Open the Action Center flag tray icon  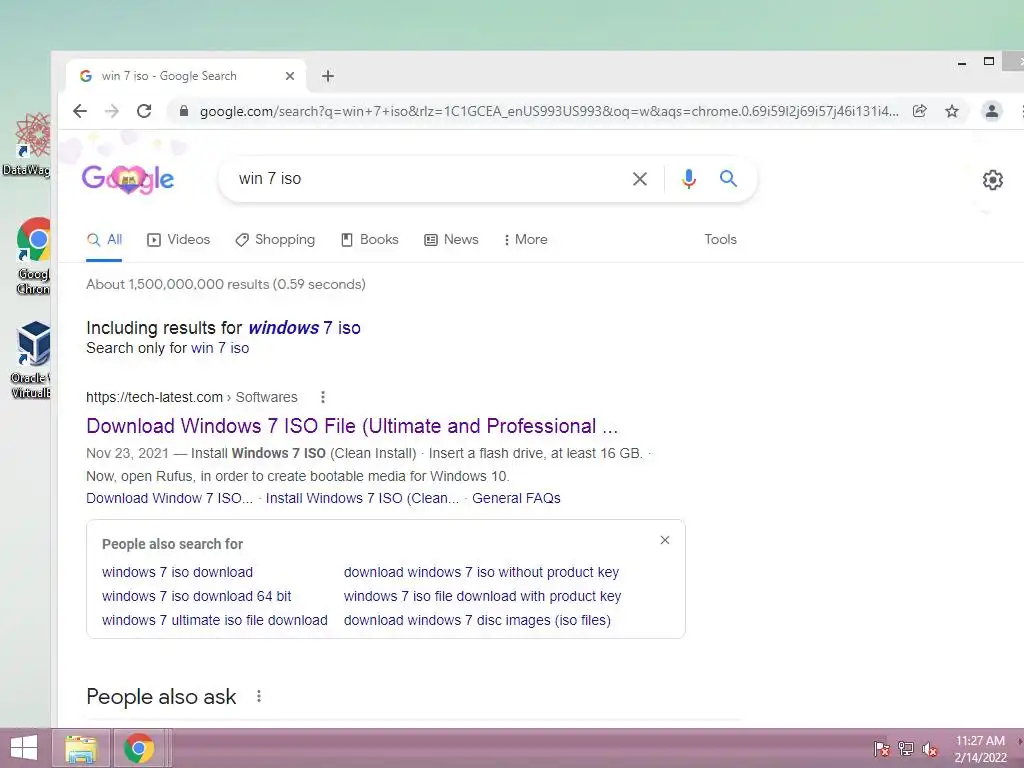point(881,748)
